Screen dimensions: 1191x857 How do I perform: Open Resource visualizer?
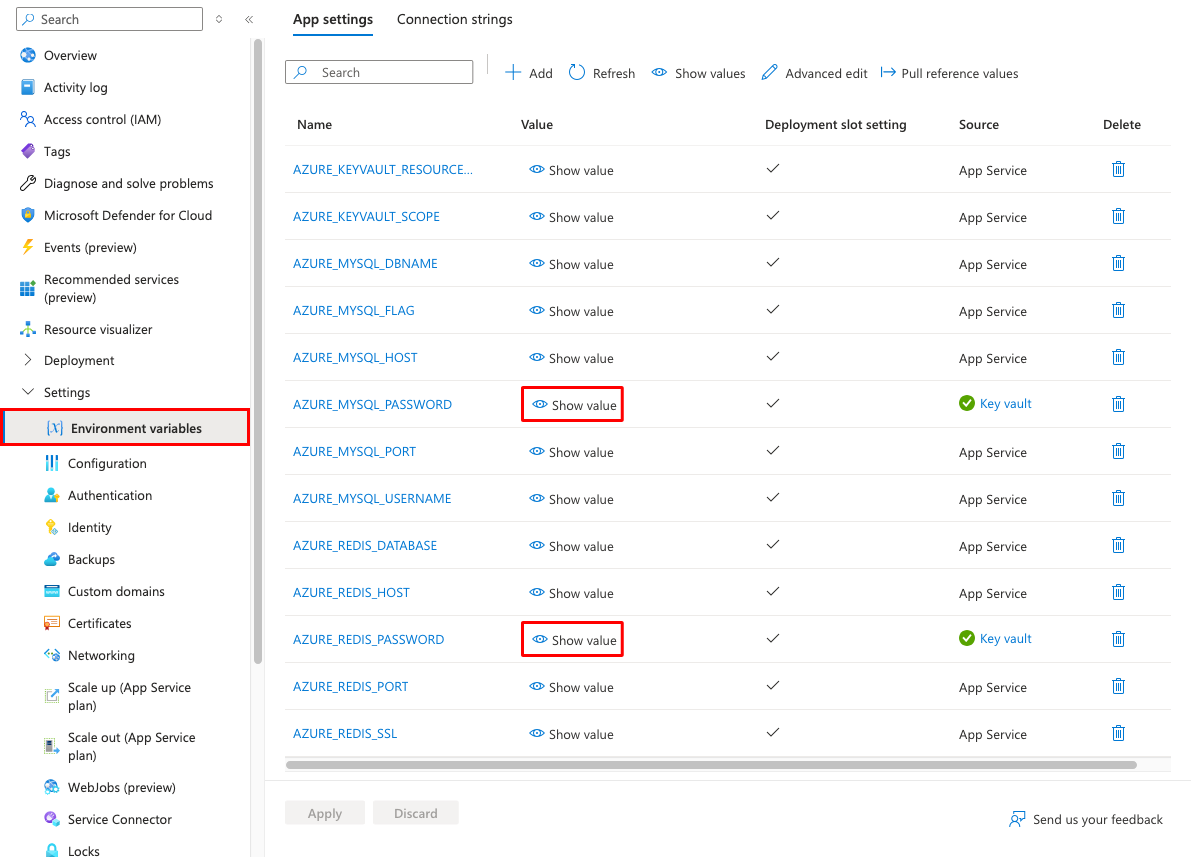coord(98,329)
